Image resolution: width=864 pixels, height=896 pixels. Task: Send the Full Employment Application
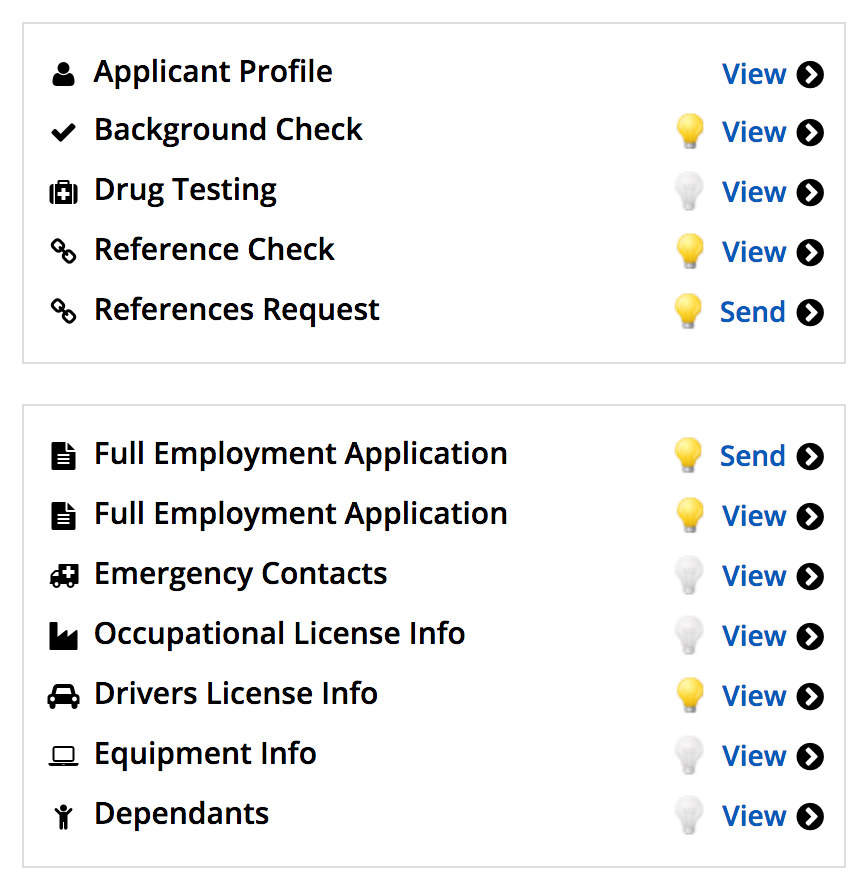(753, 456)
